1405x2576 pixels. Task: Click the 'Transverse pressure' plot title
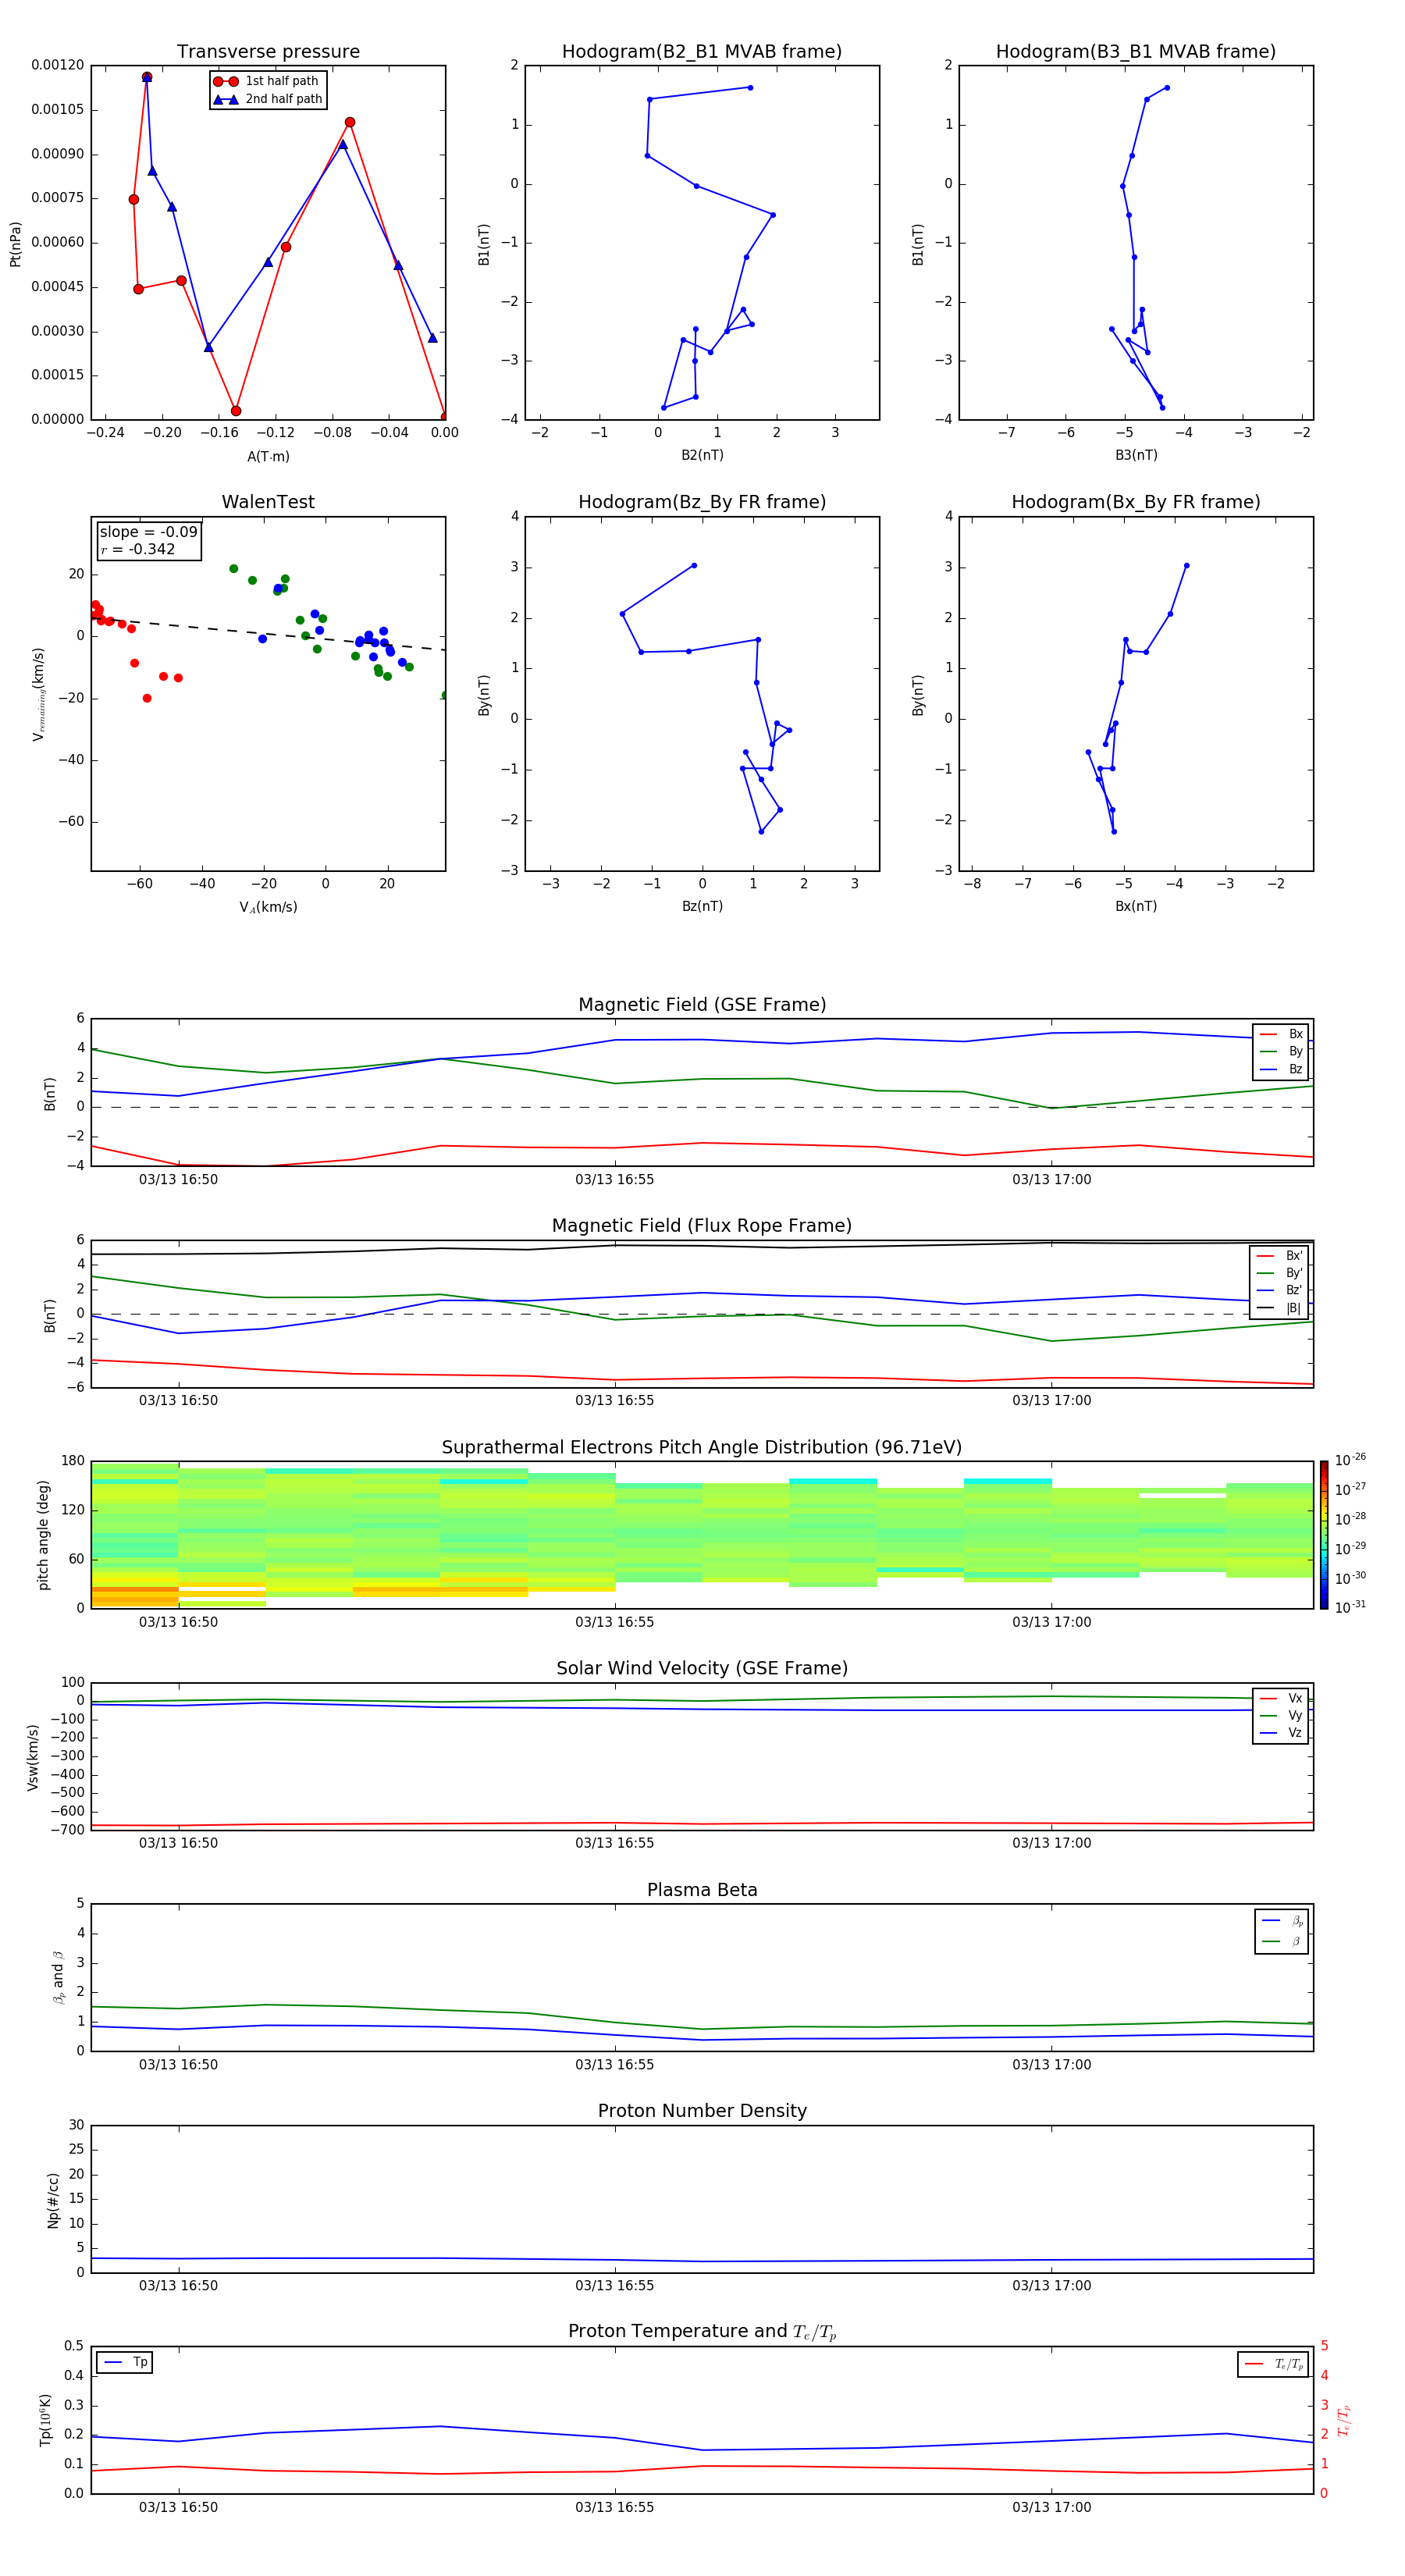[268, 52]
